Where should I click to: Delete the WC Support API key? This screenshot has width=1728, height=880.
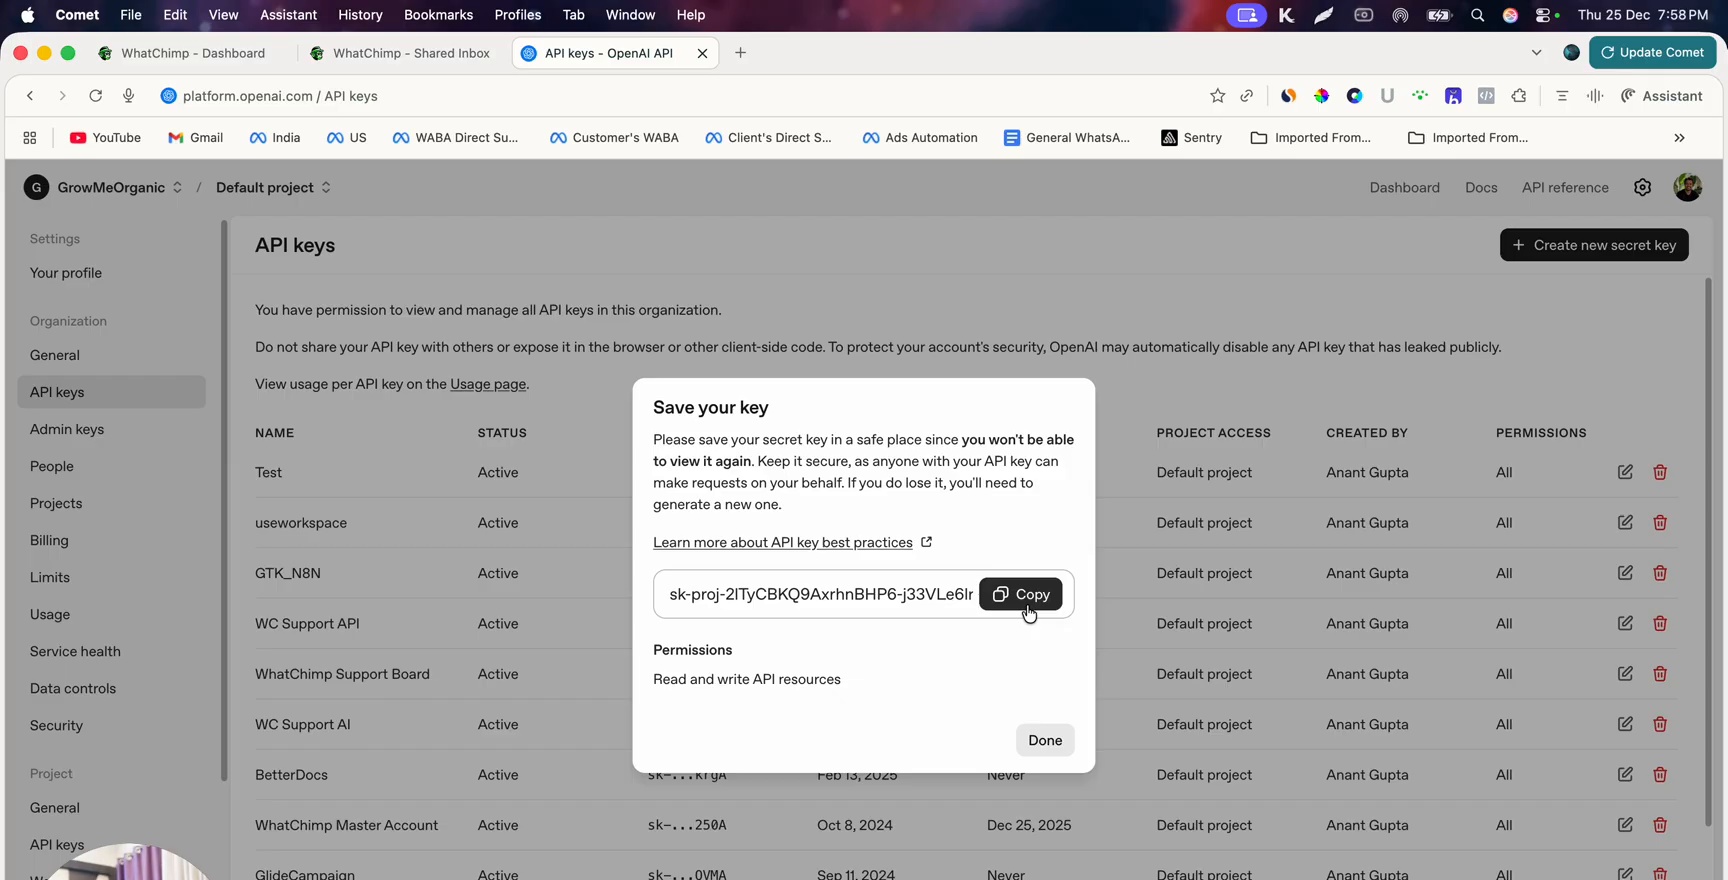click(x=1660, y=623)
